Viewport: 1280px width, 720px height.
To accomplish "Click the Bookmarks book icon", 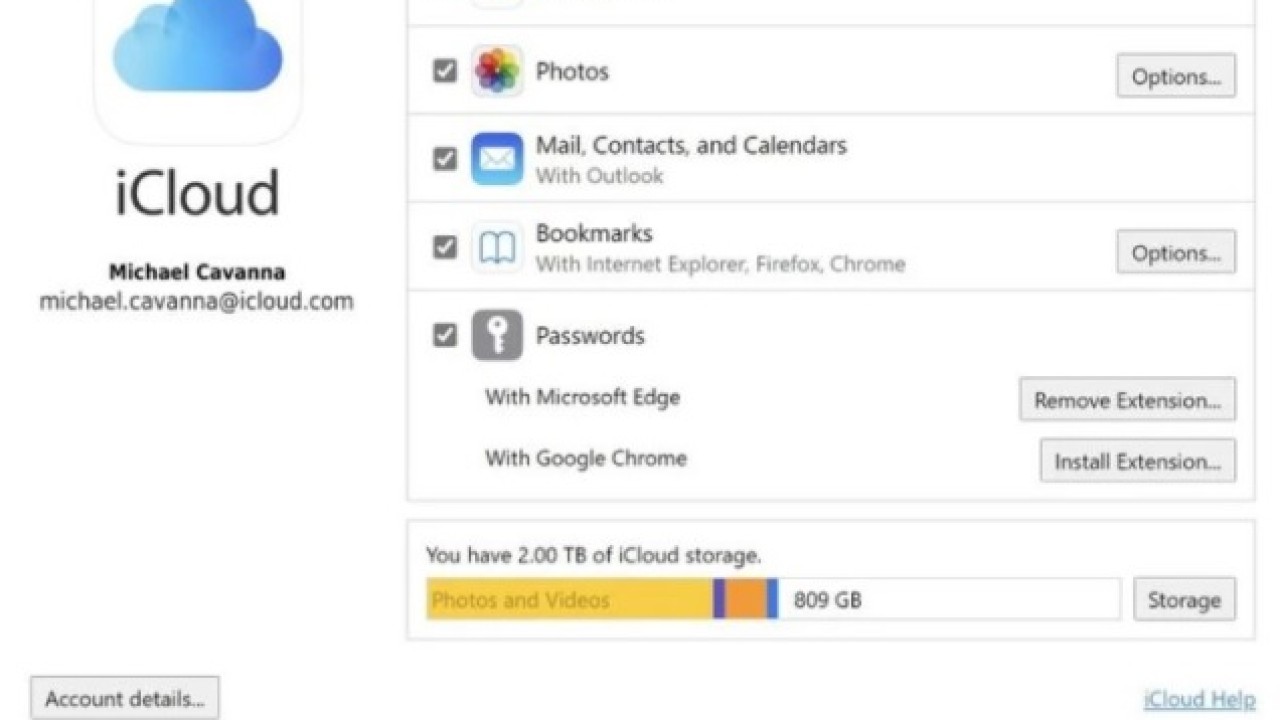I will click(497, 247).
